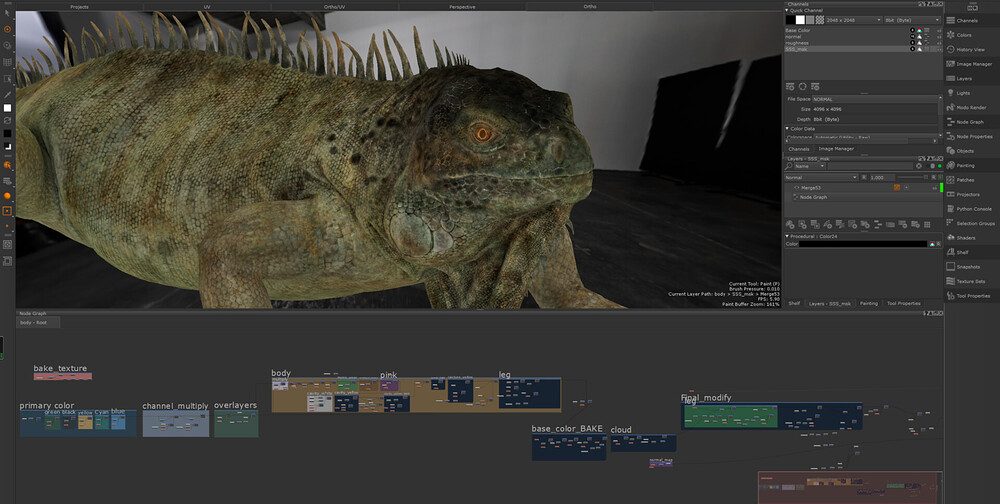Open the 2048 x 2048 size dropdown
1000x504 pixels.
853,20
